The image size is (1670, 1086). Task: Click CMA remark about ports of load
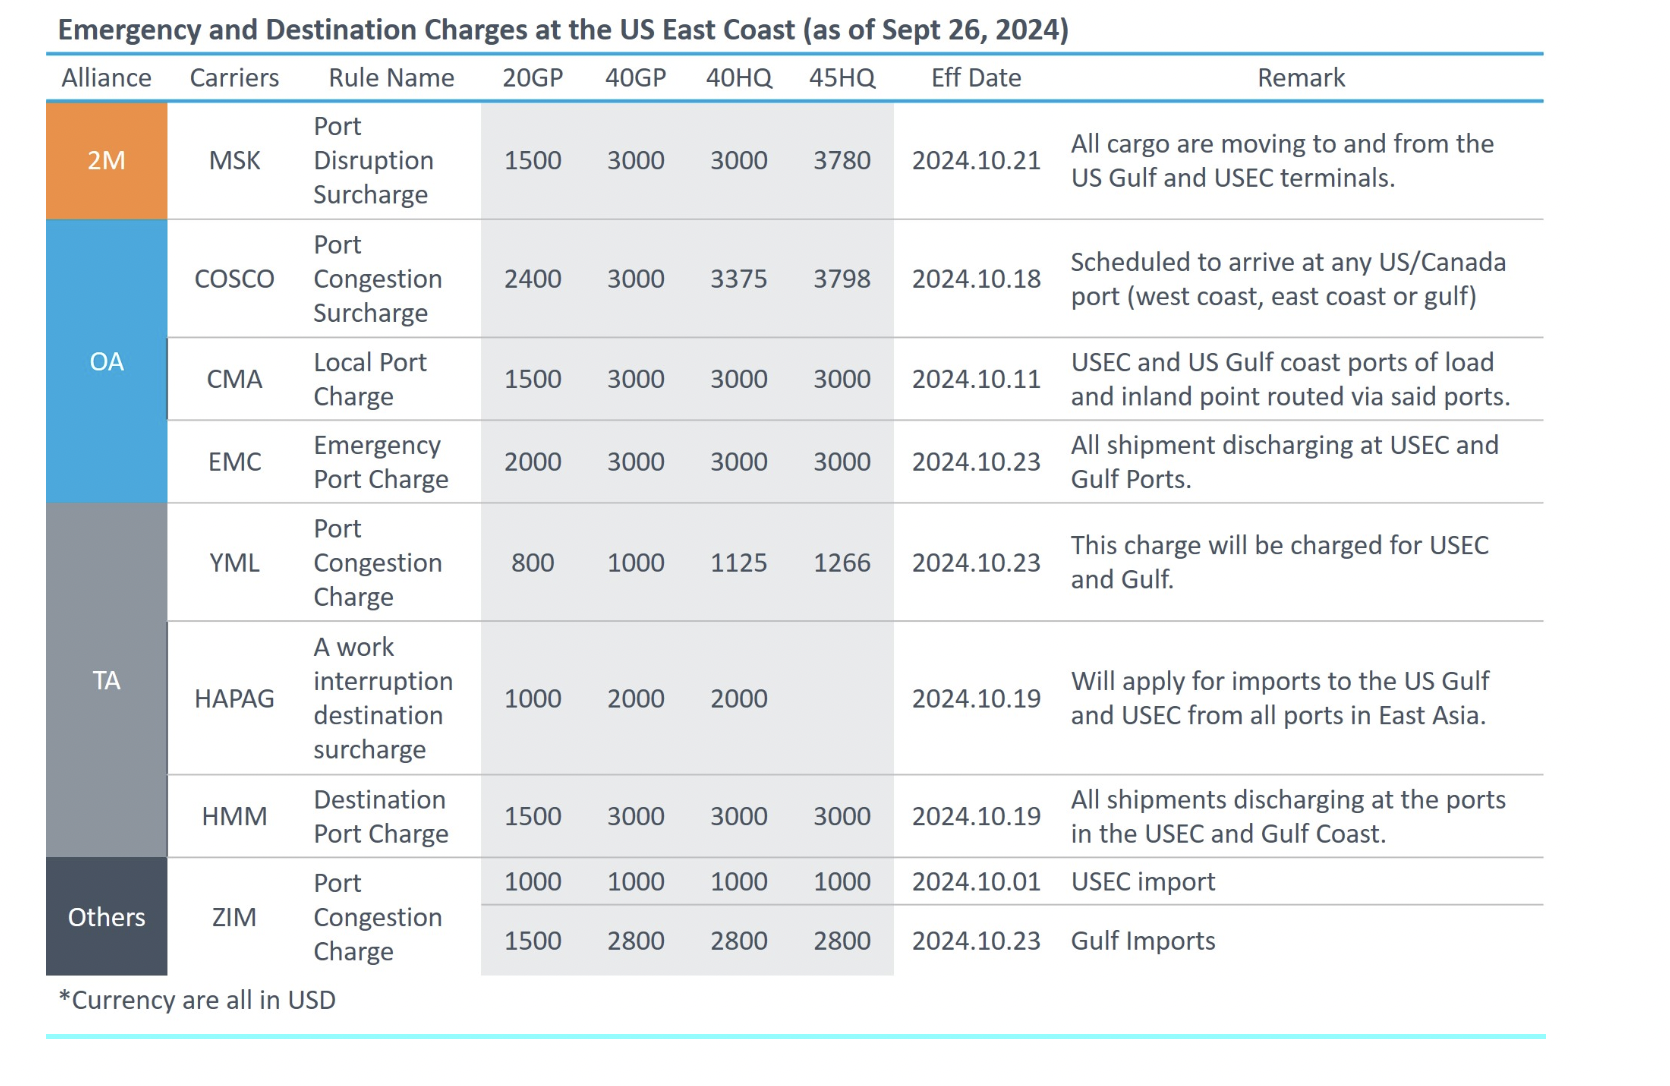tap(1291, 379)
